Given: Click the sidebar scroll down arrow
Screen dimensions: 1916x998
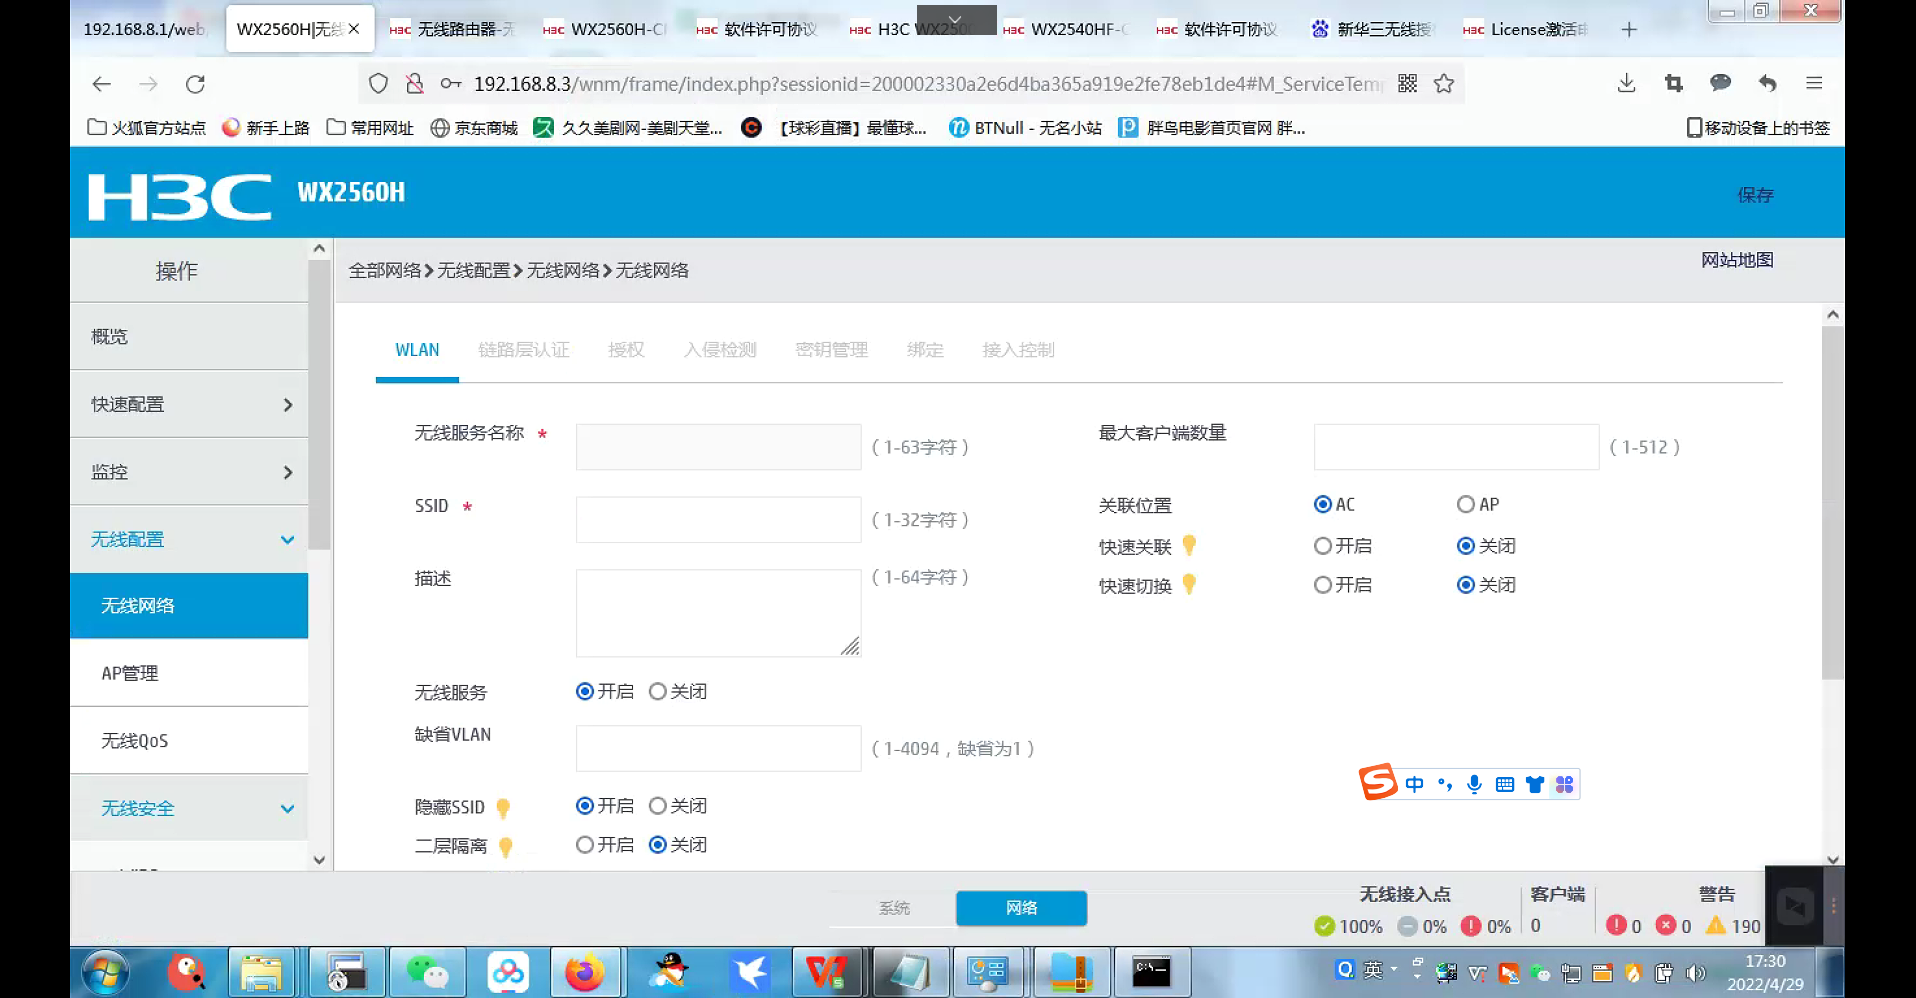Looking at the screenshot, I should tap(319, 860).
